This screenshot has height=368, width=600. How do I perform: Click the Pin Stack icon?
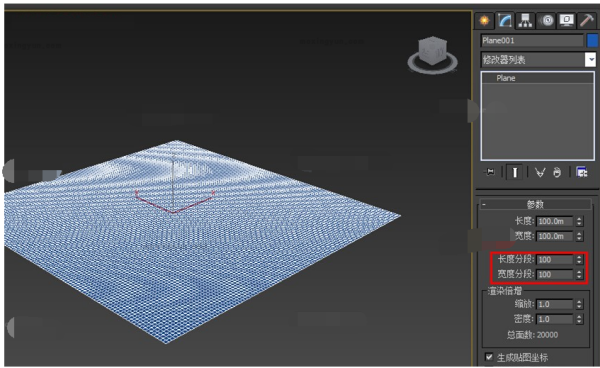tap(490, 172)
